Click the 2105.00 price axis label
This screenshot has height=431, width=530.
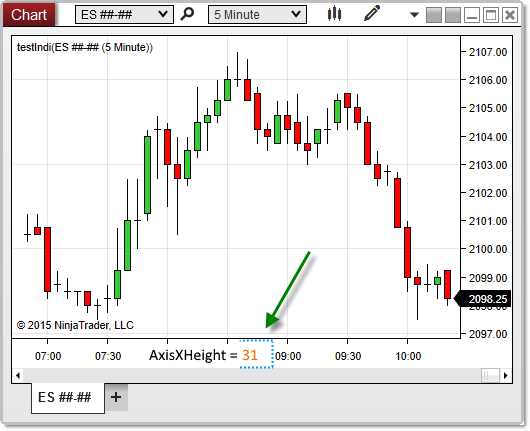coord(488,108)
